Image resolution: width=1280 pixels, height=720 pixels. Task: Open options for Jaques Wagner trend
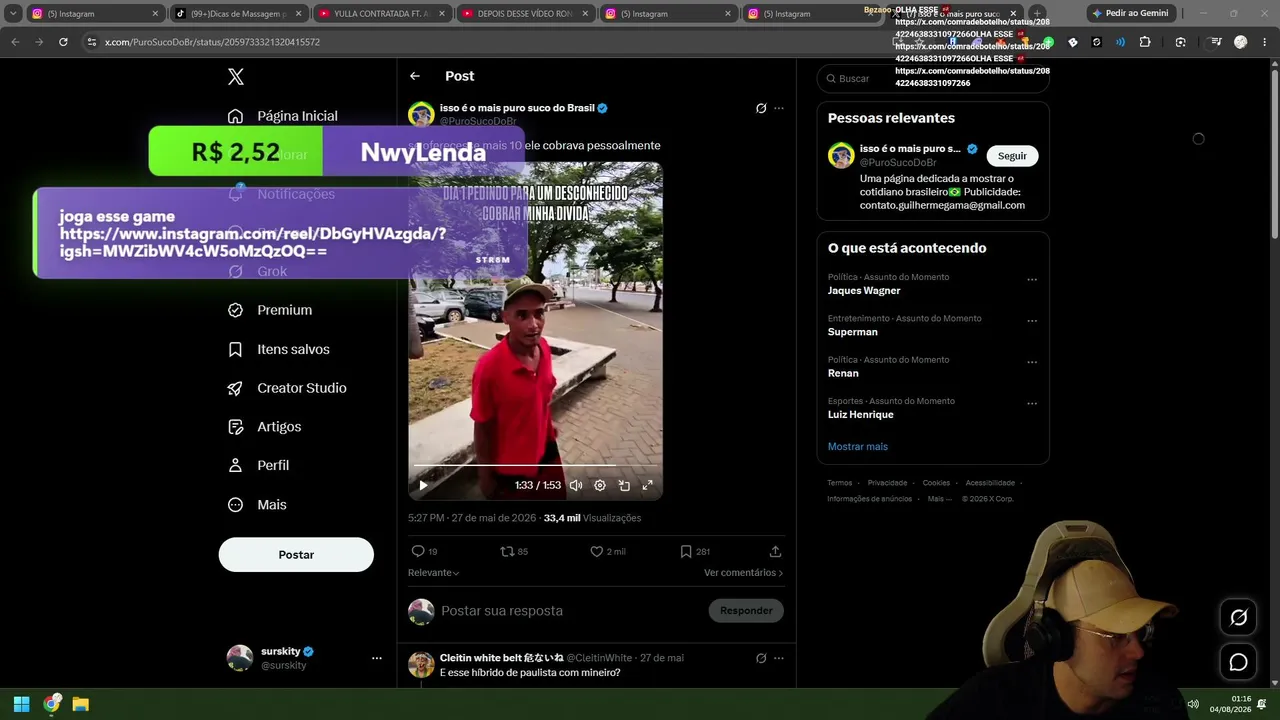(1032, 280)
